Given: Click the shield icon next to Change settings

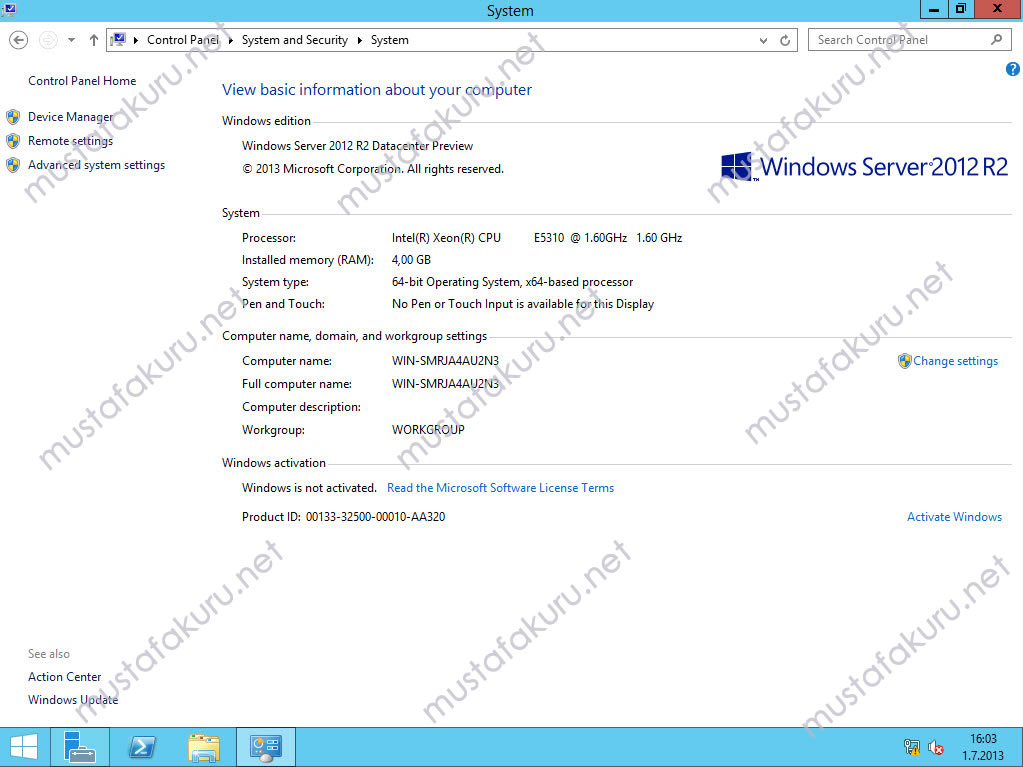Looking at the screenshot, I should coord(904,361).
